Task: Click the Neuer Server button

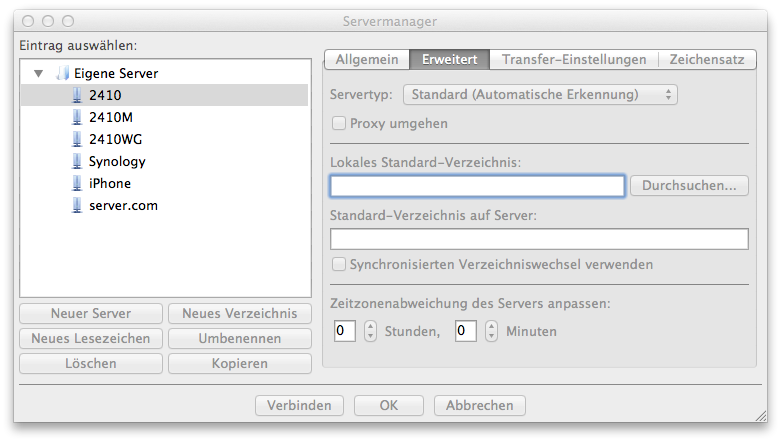Action: pyautogui.click(x=91, y=314)
